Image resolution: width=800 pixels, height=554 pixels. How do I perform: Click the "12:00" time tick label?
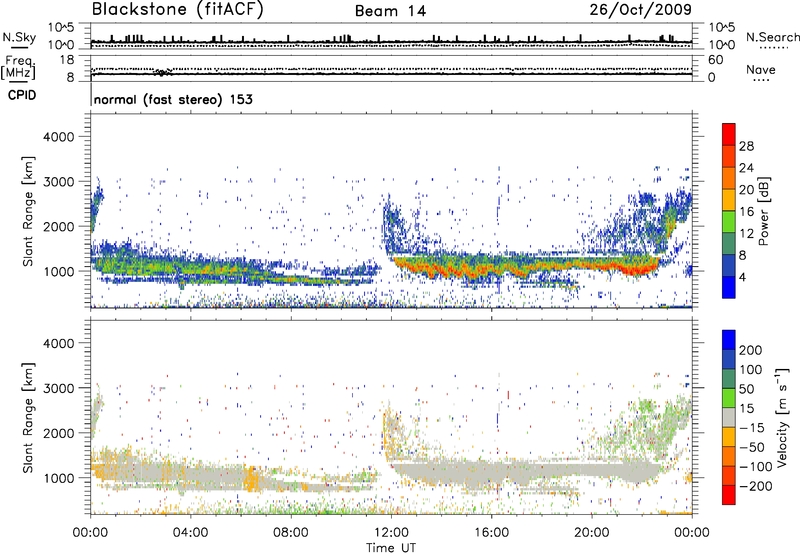tap(391, 533)
